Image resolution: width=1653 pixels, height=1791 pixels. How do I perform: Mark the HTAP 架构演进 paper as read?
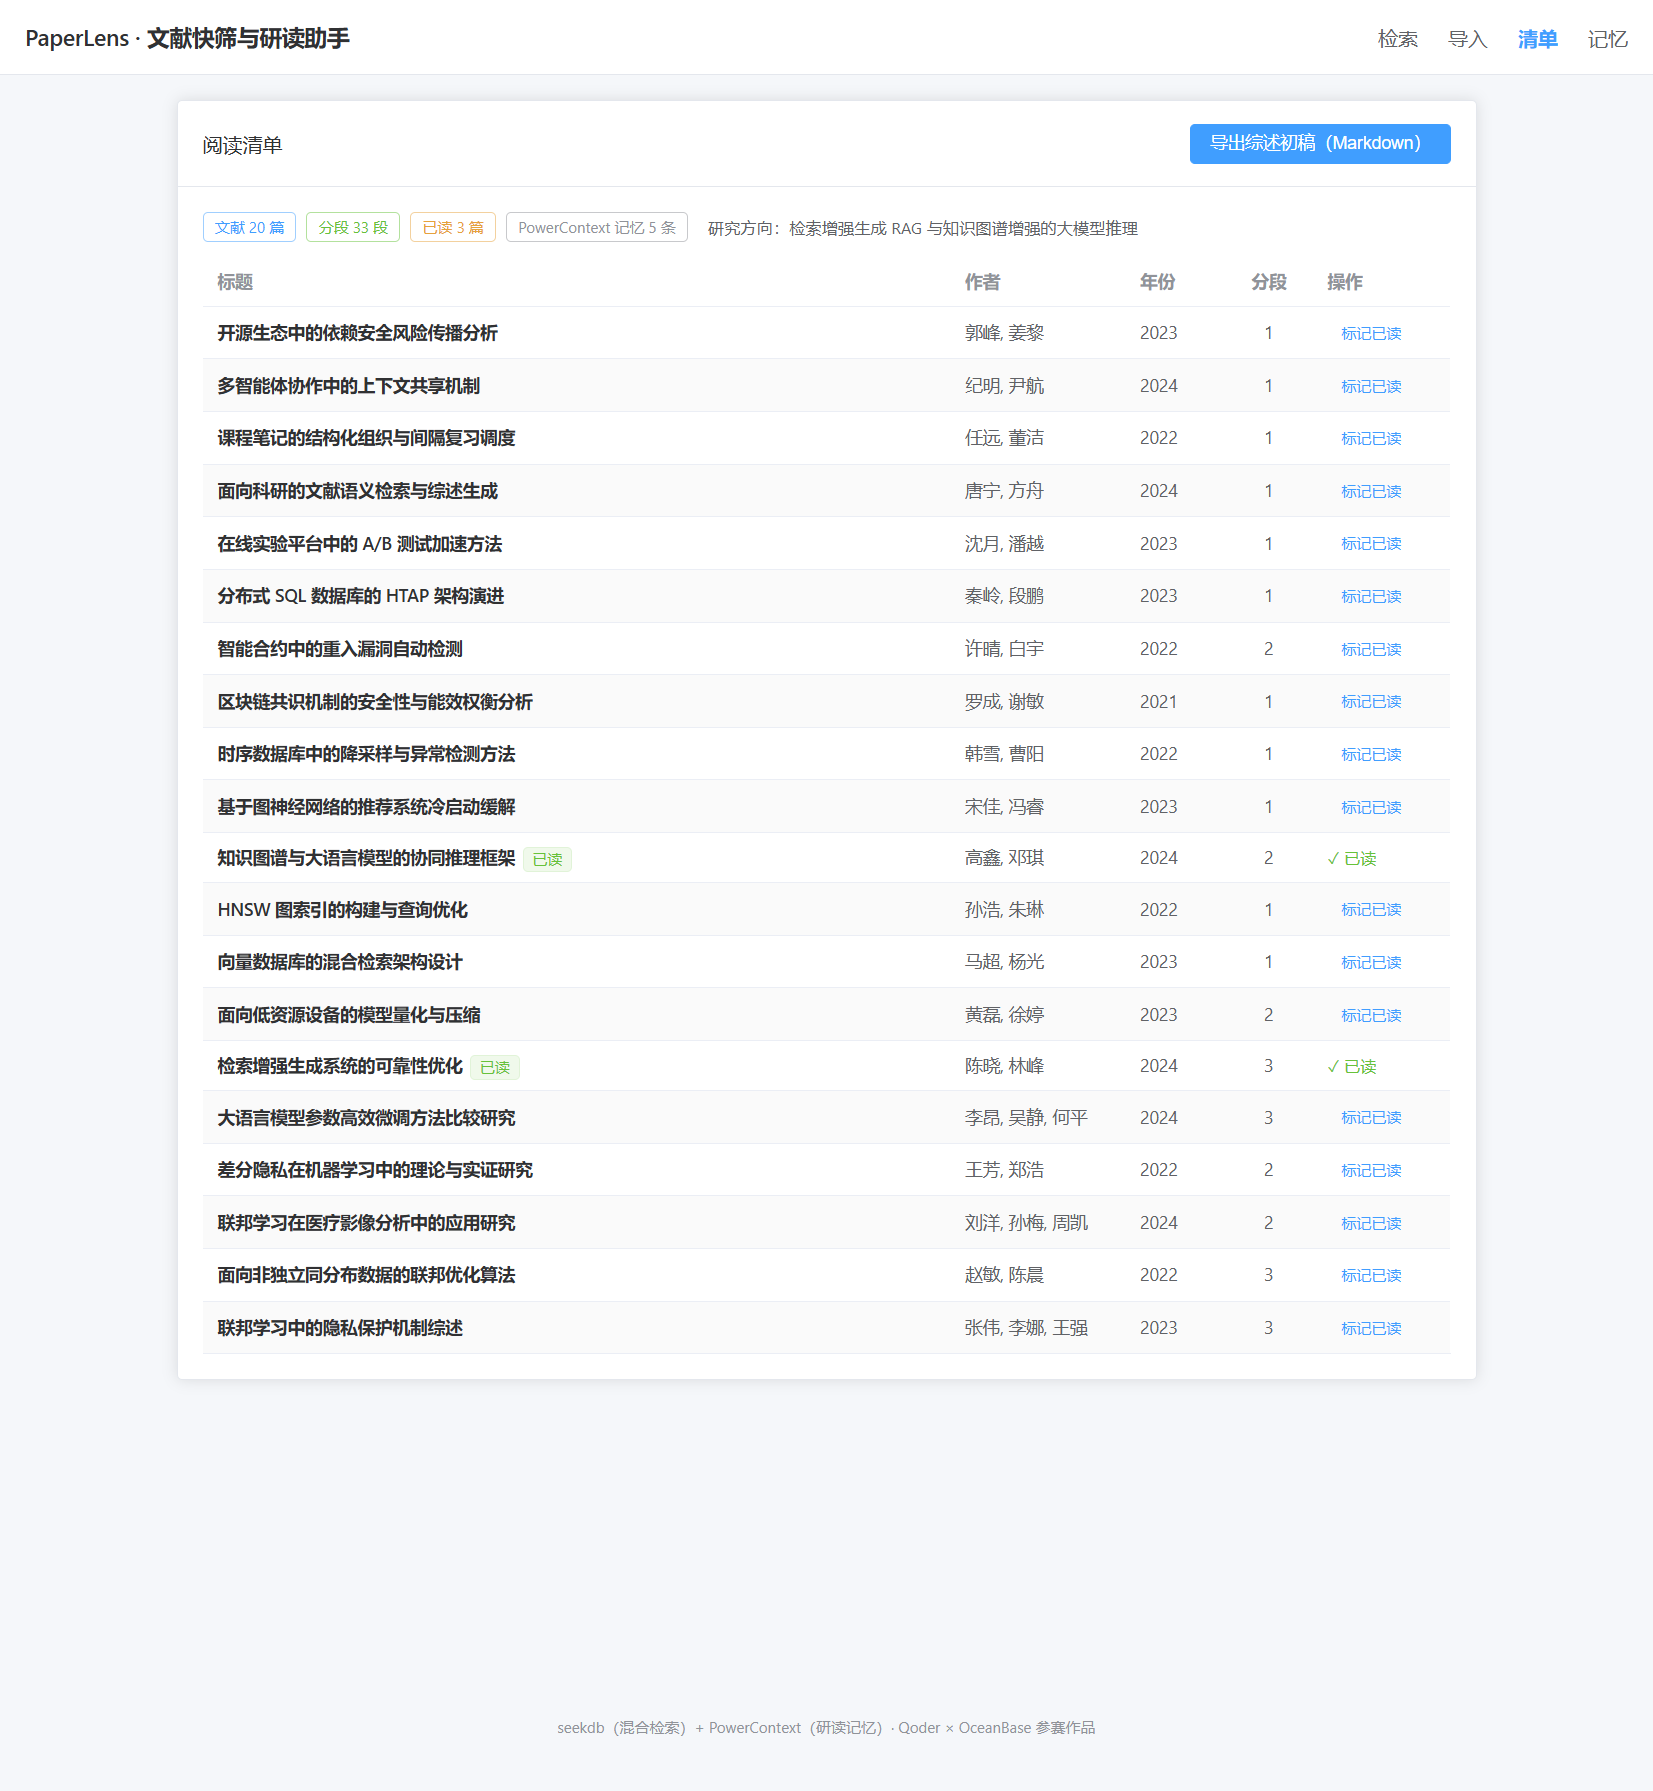coord(1370,596)
